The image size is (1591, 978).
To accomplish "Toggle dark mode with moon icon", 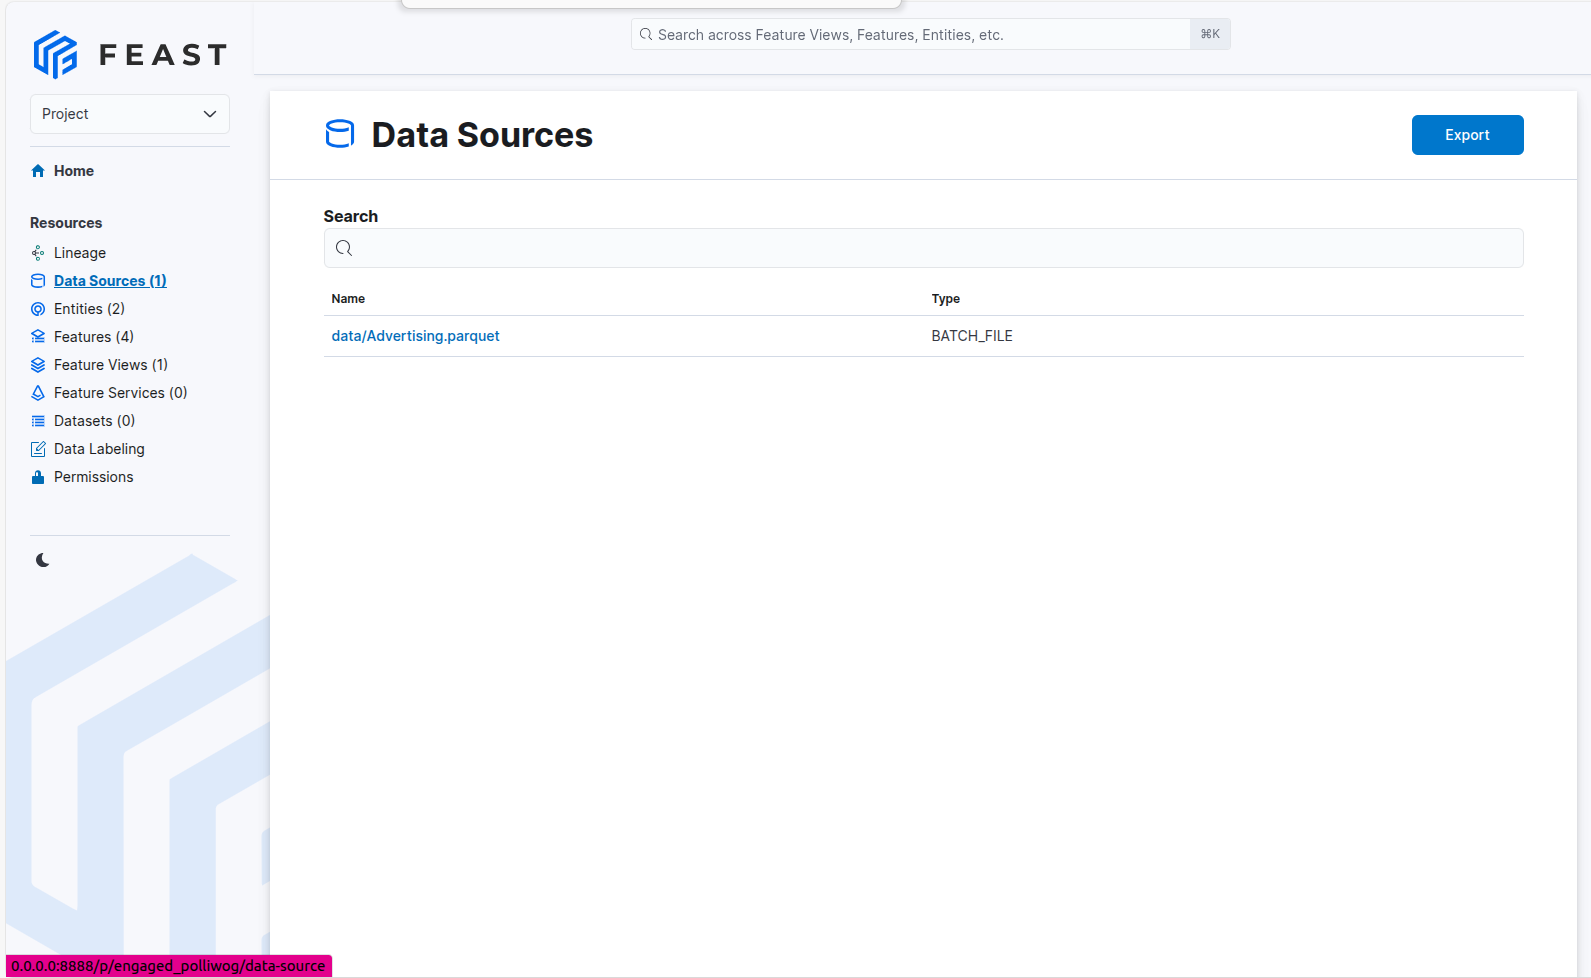I will [x=42, y=560].
